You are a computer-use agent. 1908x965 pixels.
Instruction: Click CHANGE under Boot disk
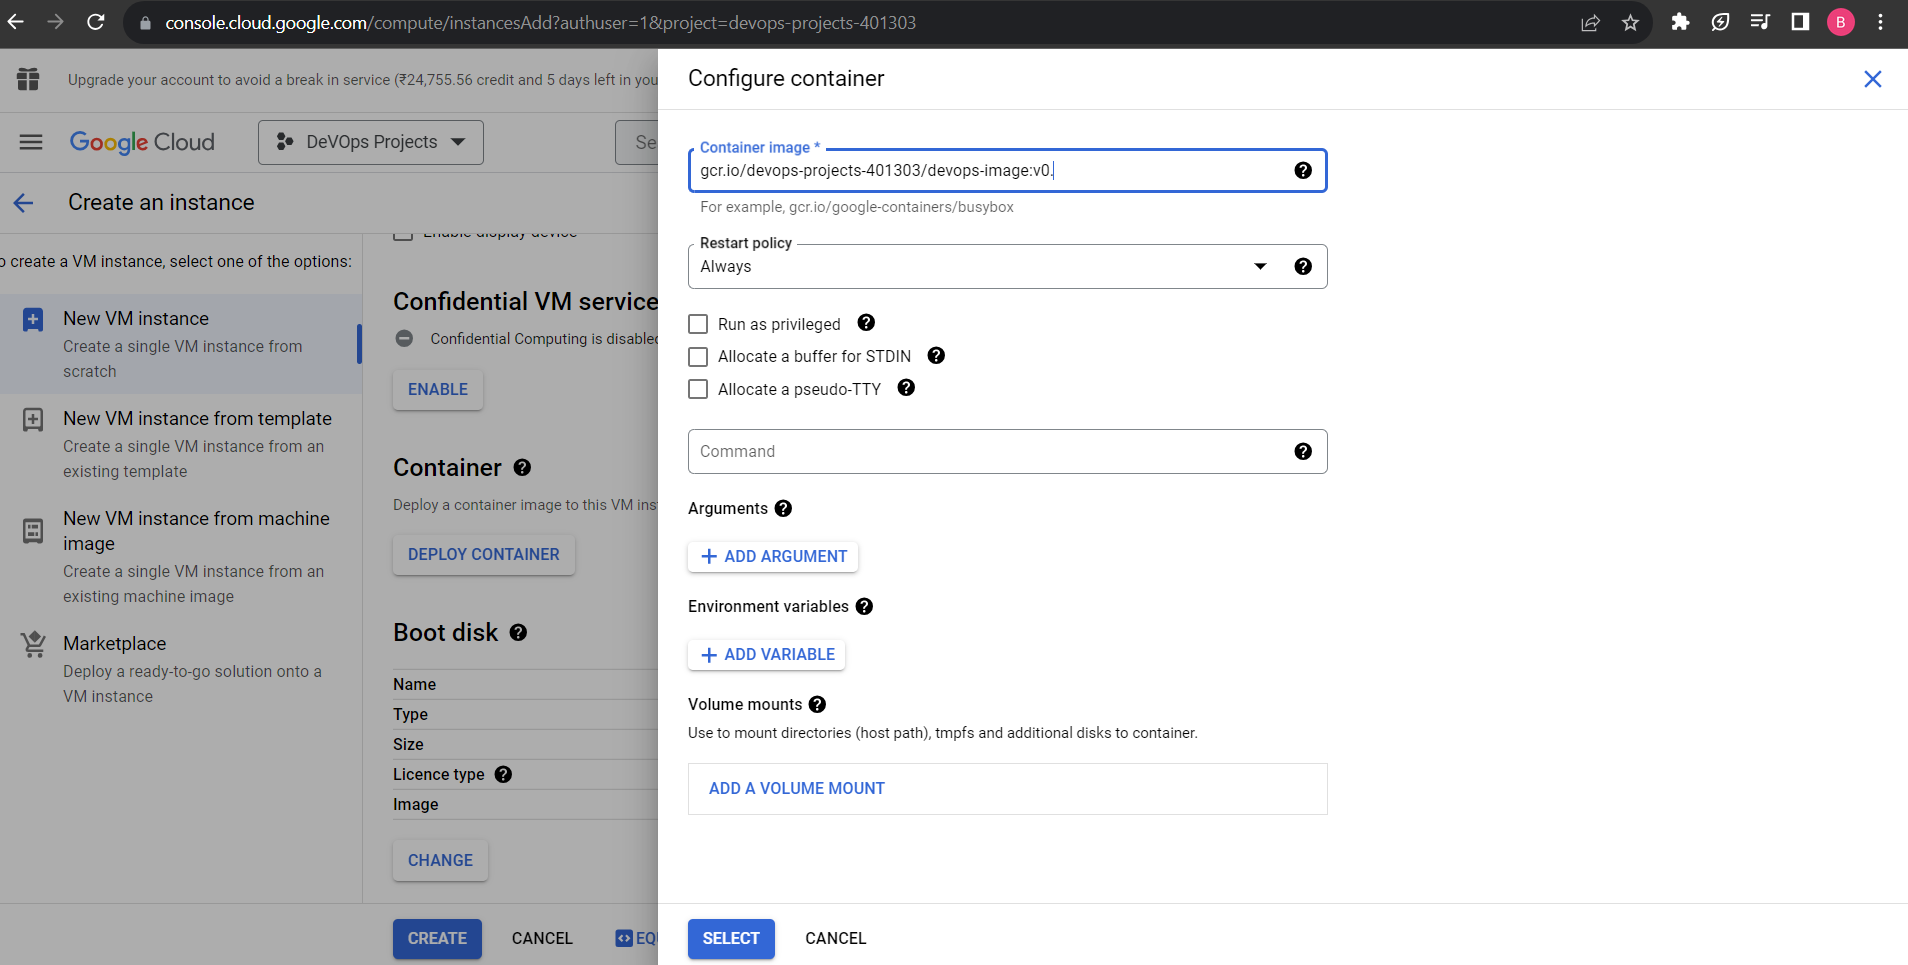coord(440,860)
